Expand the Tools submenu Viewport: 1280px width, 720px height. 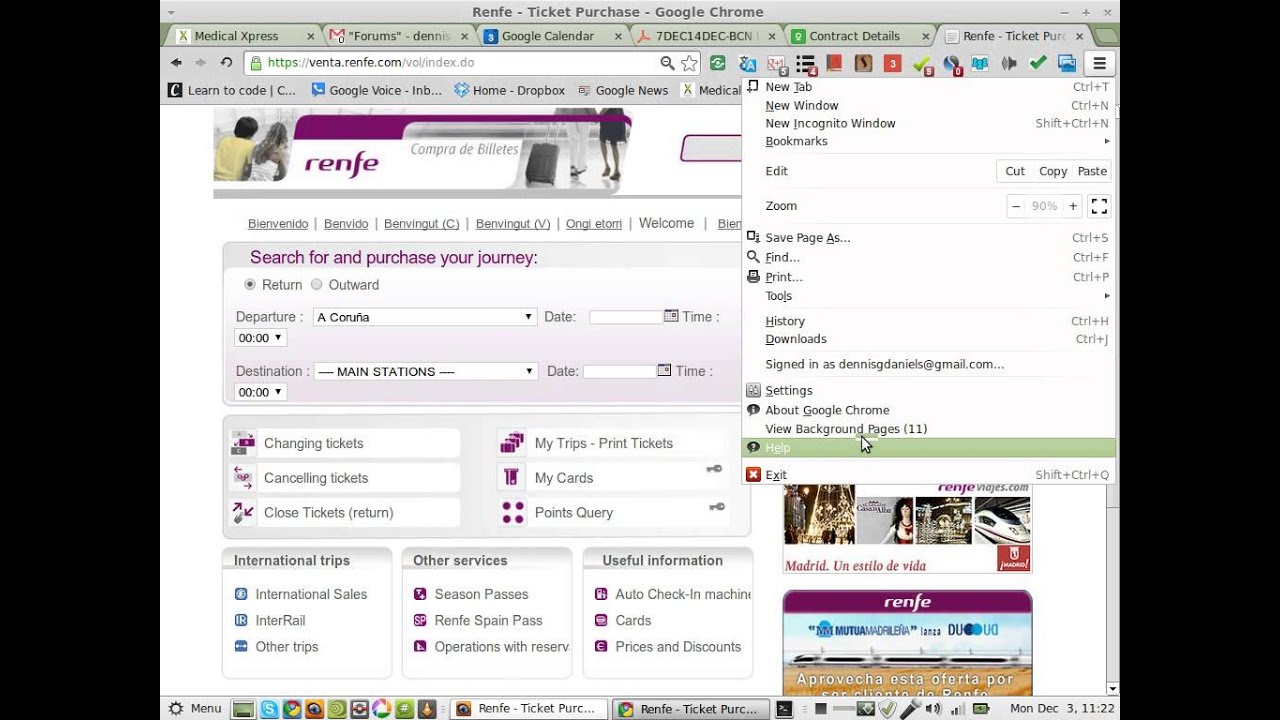[928, 296]
